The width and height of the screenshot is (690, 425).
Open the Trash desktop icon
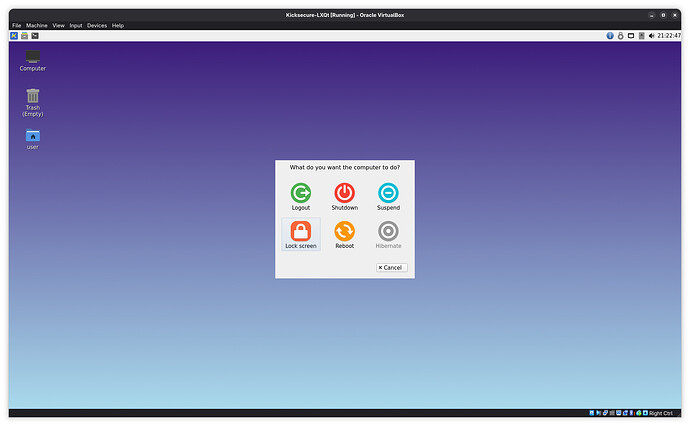33,96
